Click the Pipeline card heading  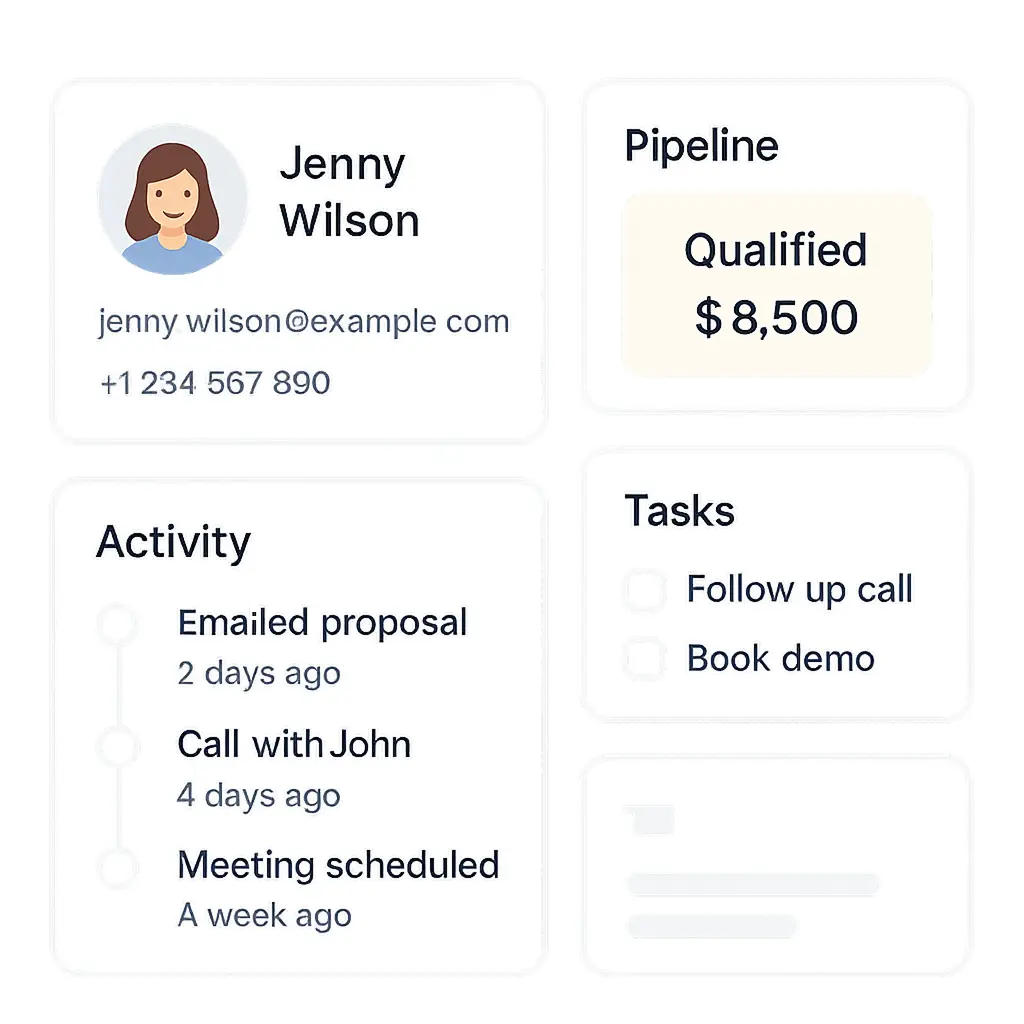(x=701, y=147)
